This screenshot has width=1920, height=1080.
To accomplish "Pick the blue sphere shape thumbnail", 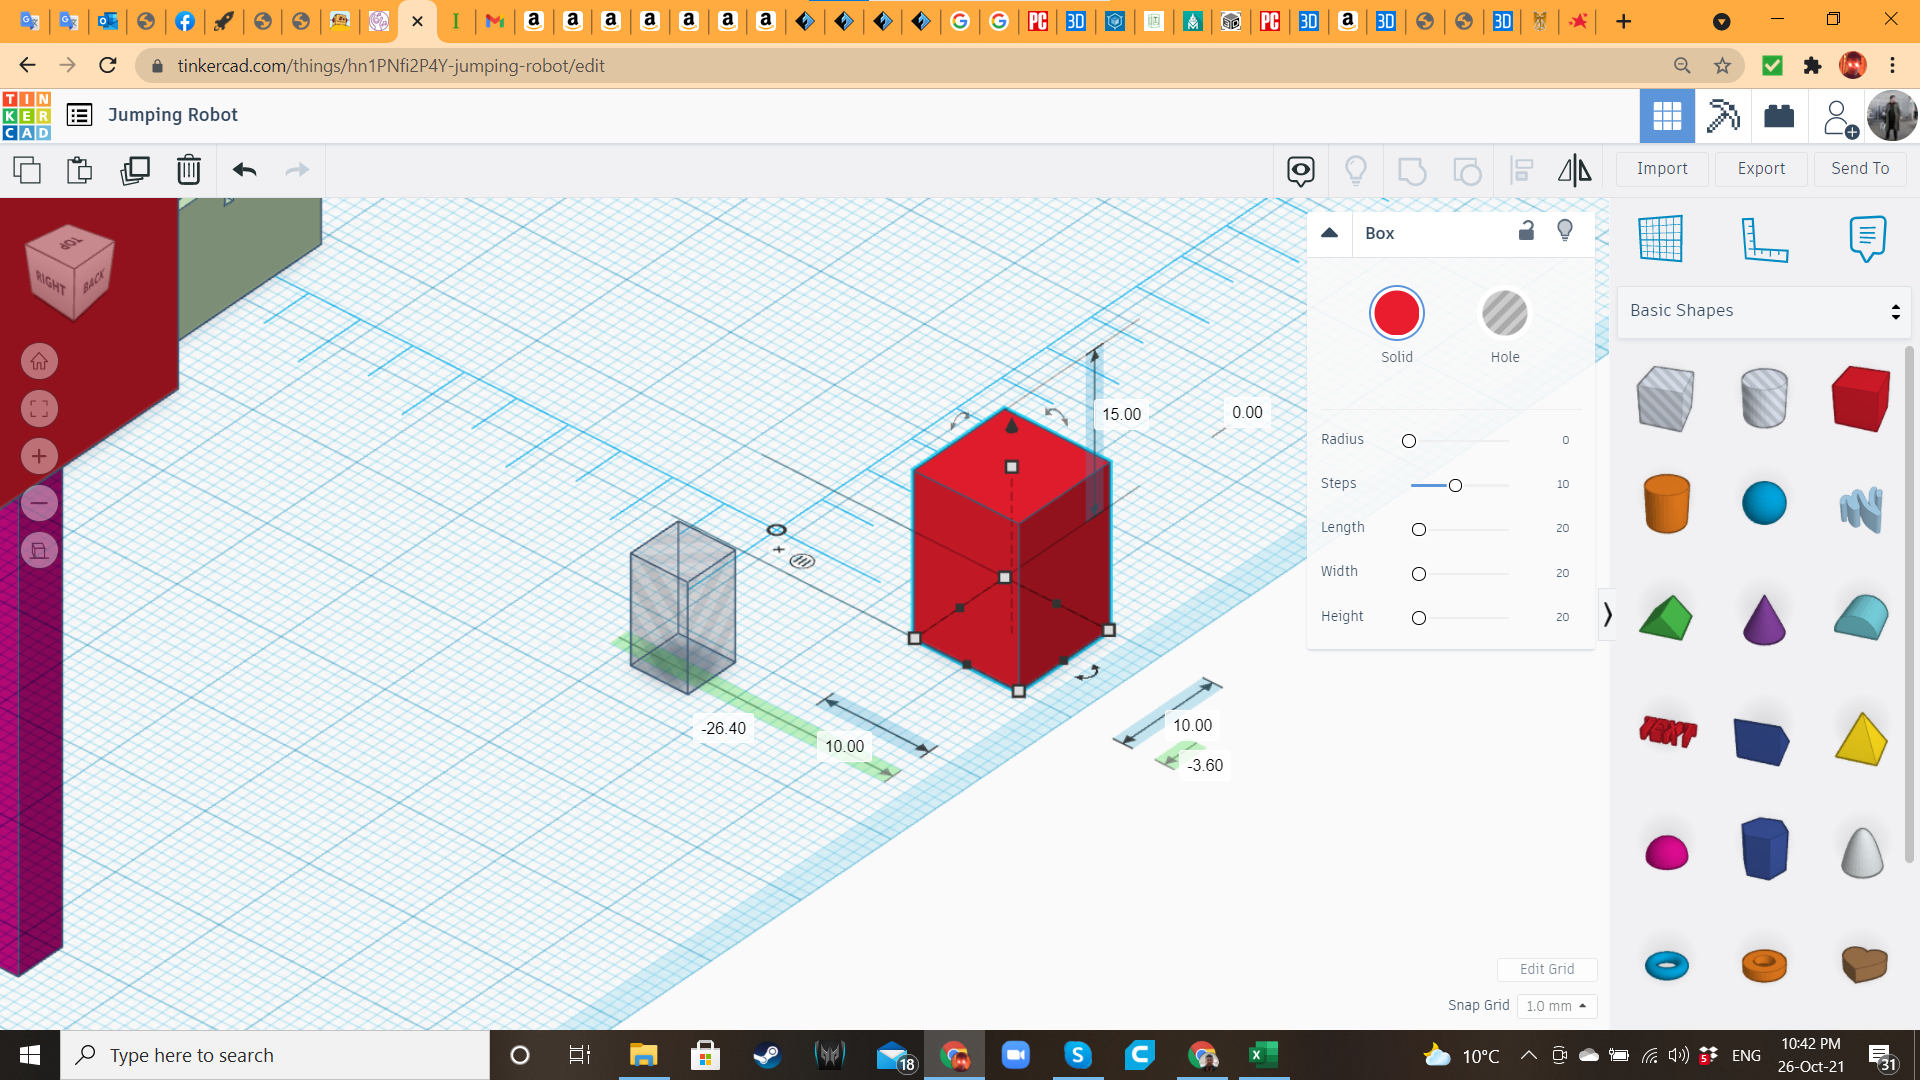I will (x=1764, y=503).
